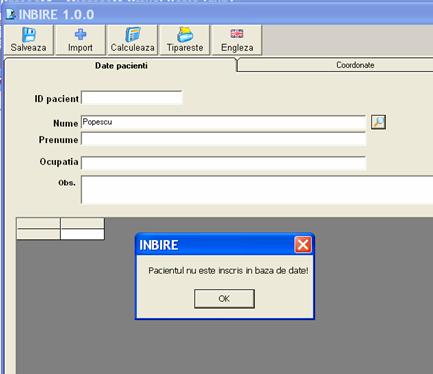Viewport: 433px width, 374px height.
Task: Click into the Nume field containing Popescu
Action: tap(223, 123)
